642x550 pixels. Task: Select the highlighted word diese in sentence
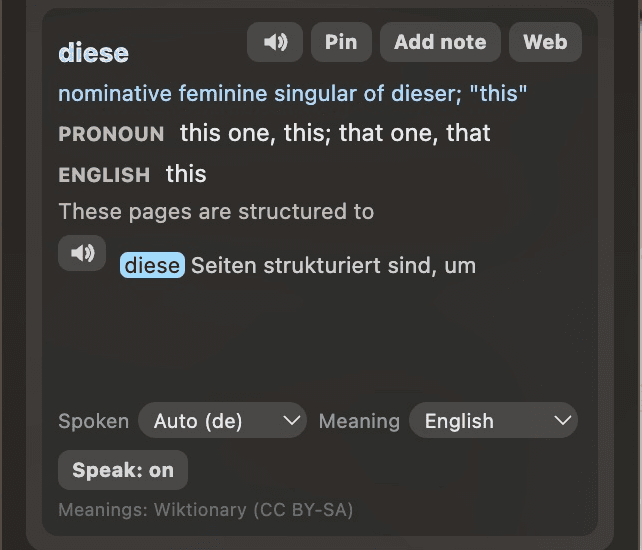click(152, 265)
